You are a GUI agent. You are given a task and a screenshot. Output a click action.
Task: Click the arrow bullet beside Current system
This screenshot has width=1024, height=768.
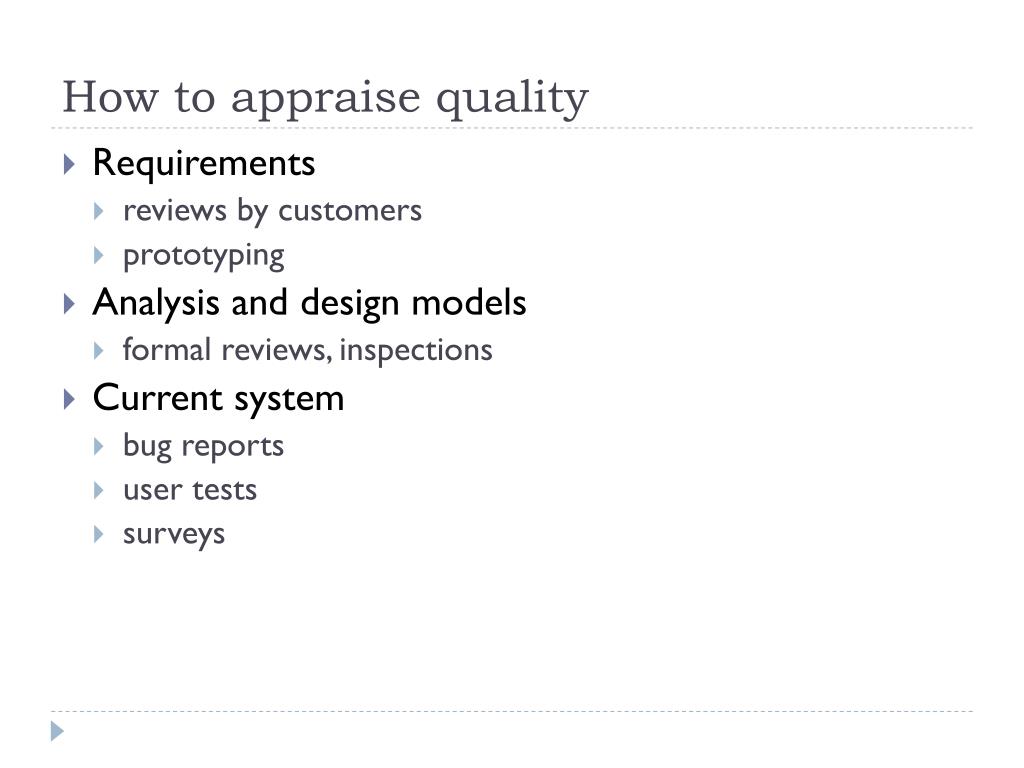click(69, 399)
